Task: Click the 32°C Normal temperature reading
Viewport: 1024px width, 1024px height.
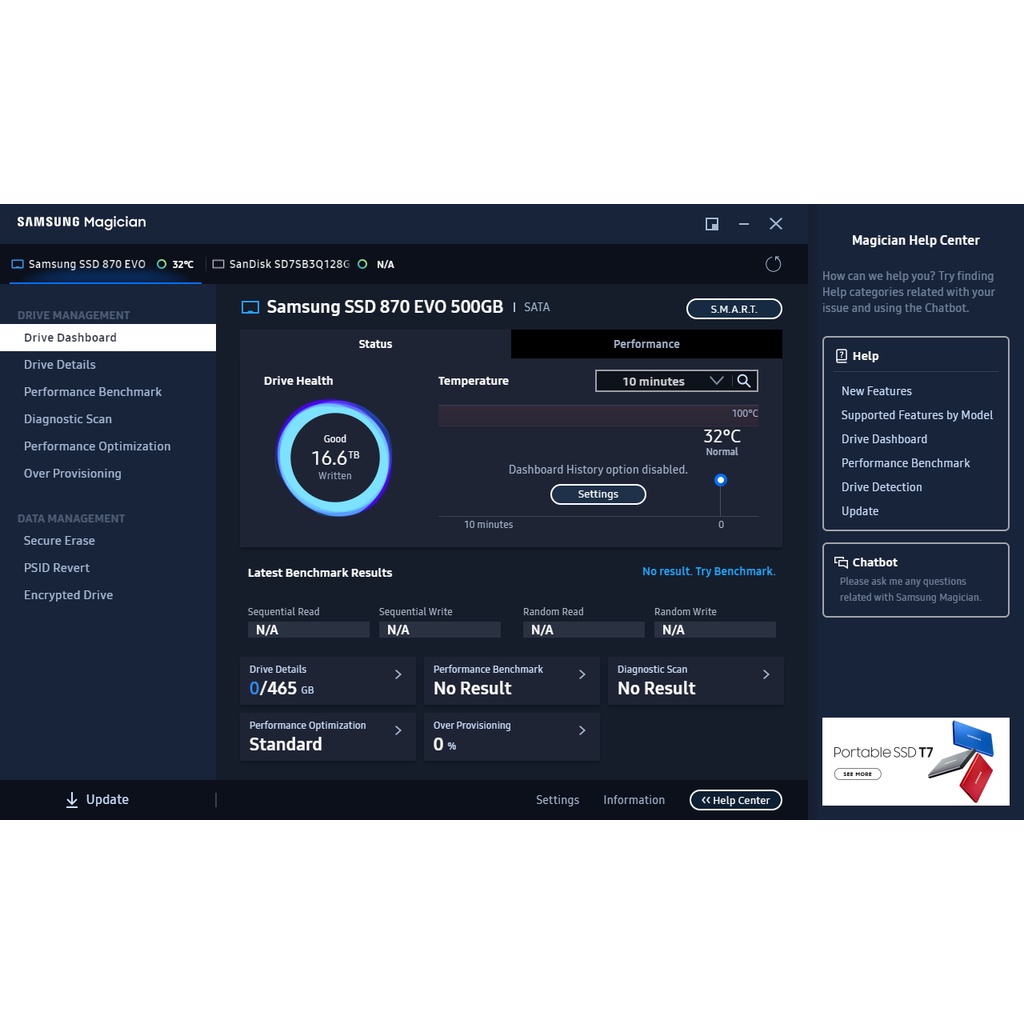Action: [722, 441]
